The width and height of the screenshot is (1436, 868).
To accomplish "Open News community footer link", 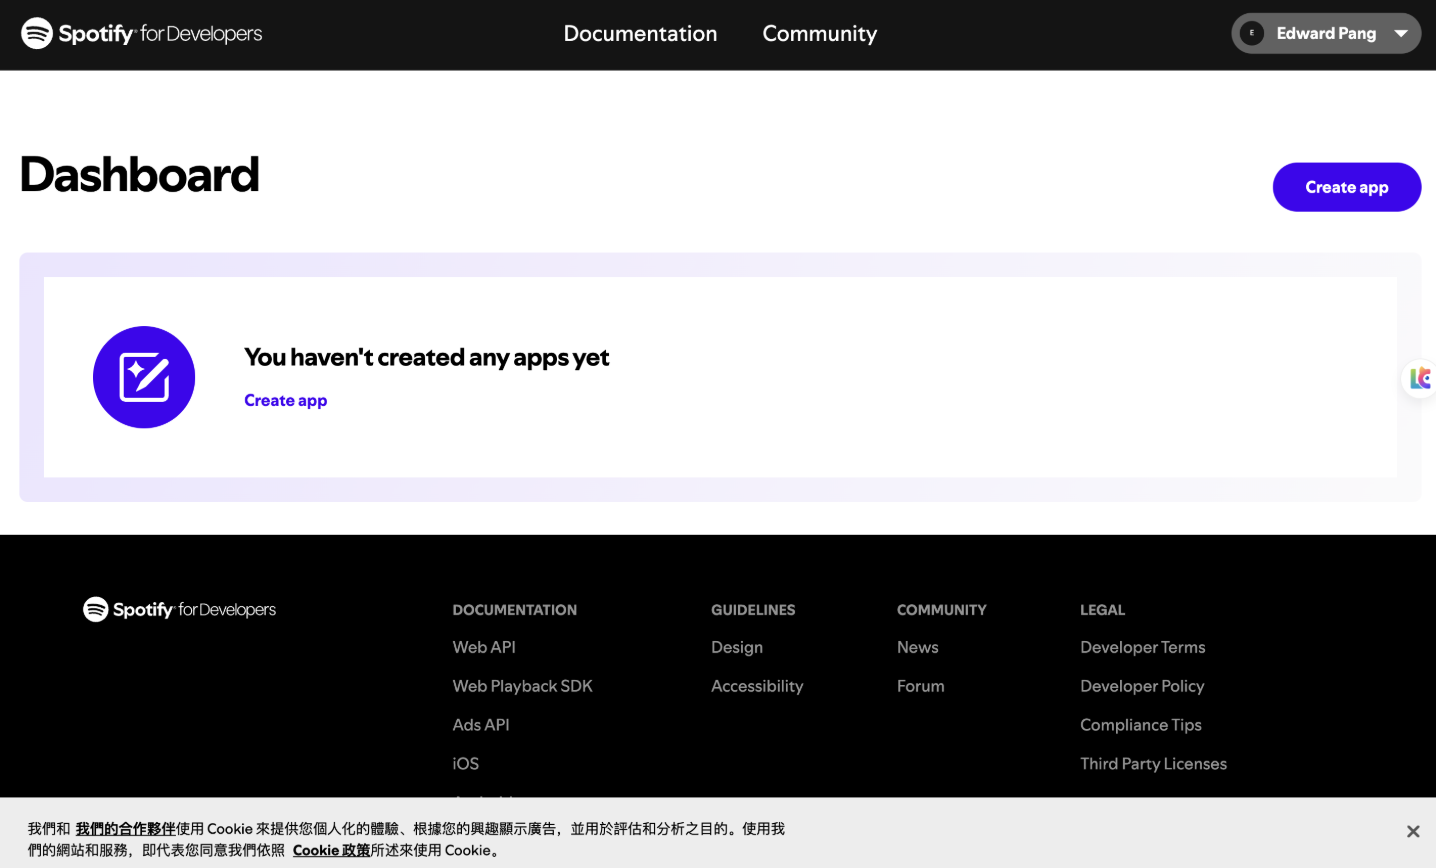I will pyautogui.click(x=917, y=647).
